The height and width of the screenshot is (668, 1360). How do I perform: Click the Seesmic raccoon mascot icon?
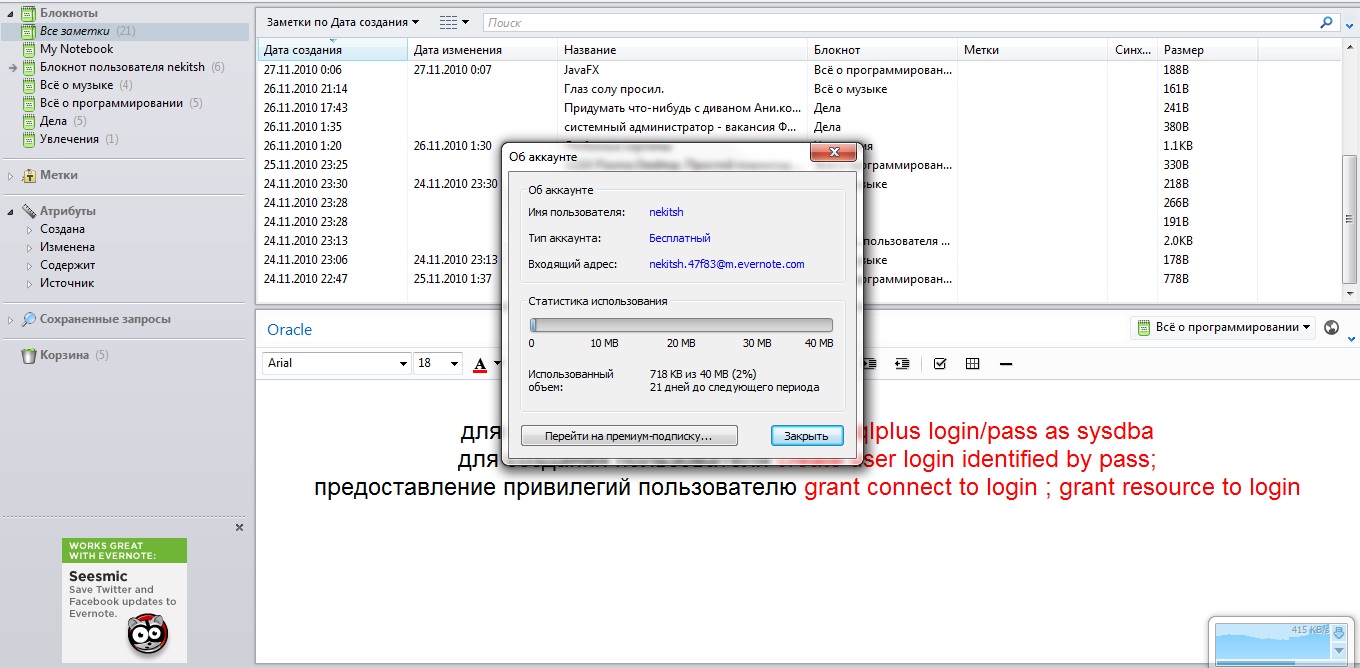(x=148, y=633)
